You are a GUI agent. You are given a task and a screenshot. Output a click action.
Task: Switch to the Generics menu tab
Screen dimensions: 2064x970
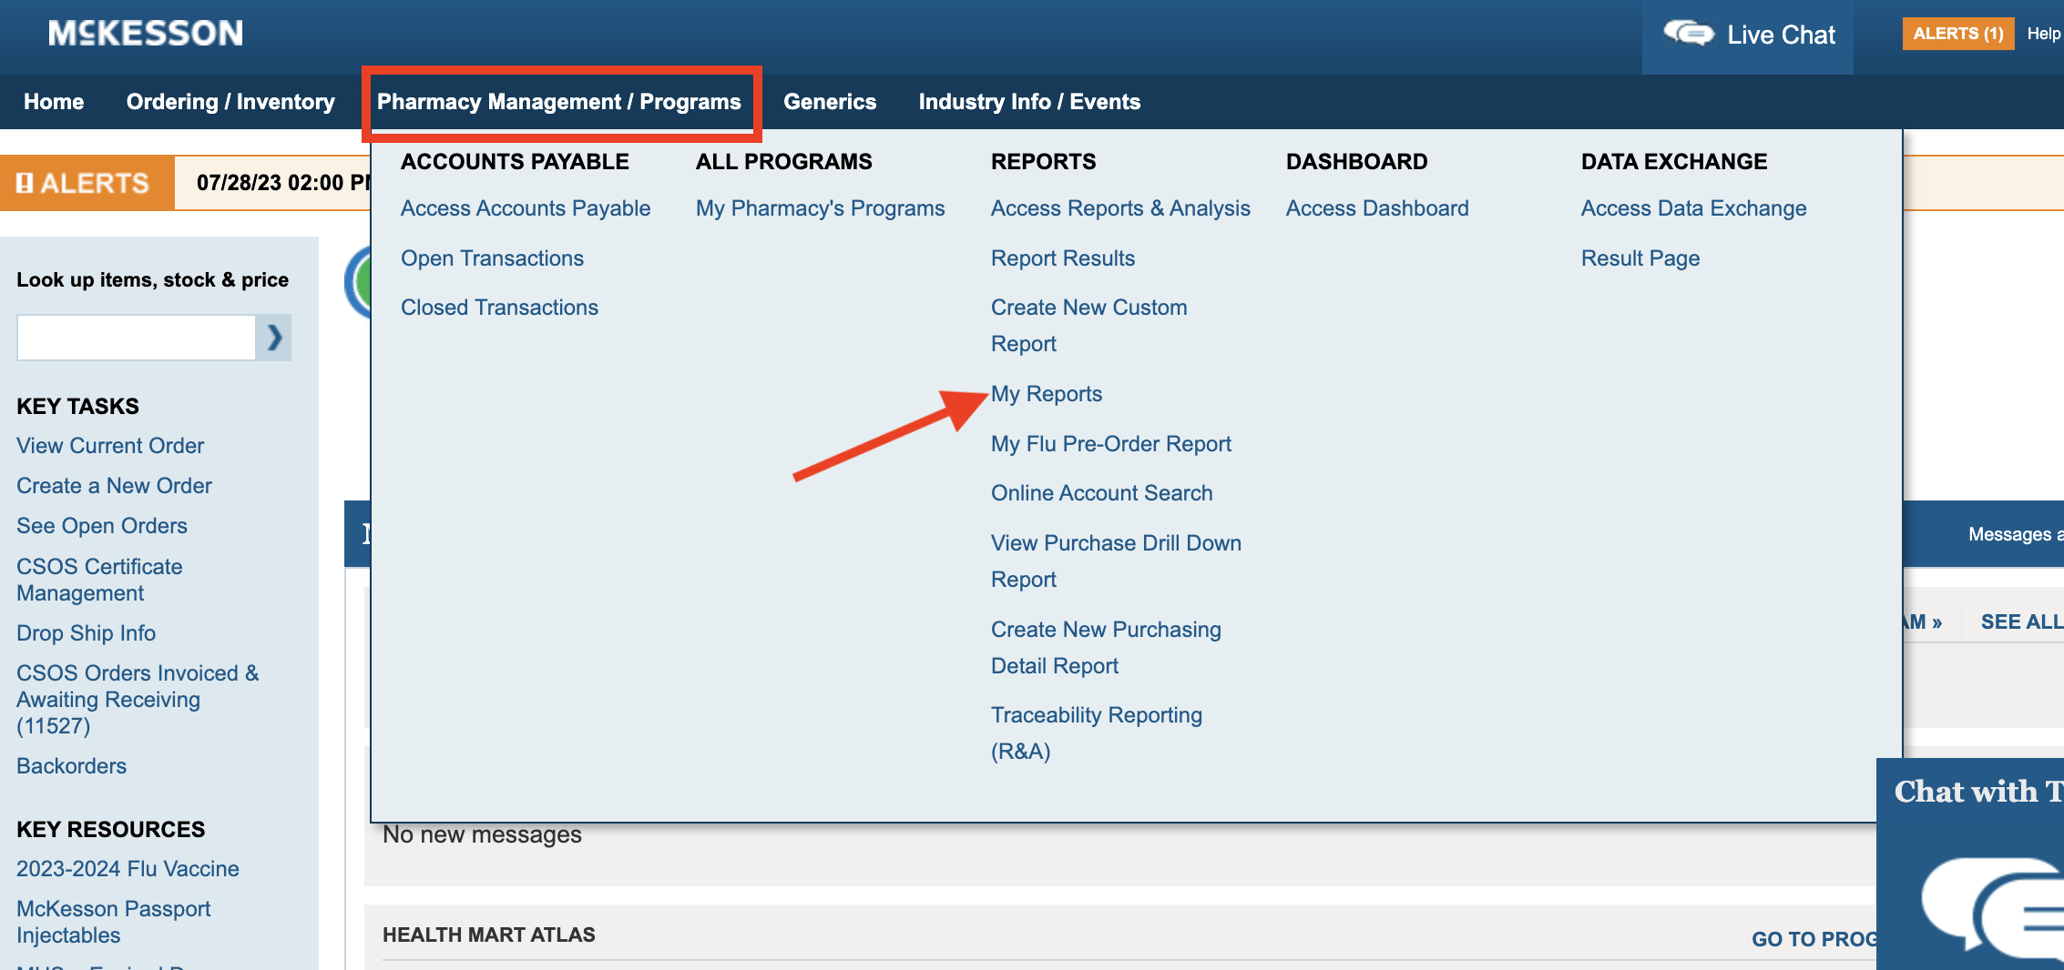(x=830, y=101)
